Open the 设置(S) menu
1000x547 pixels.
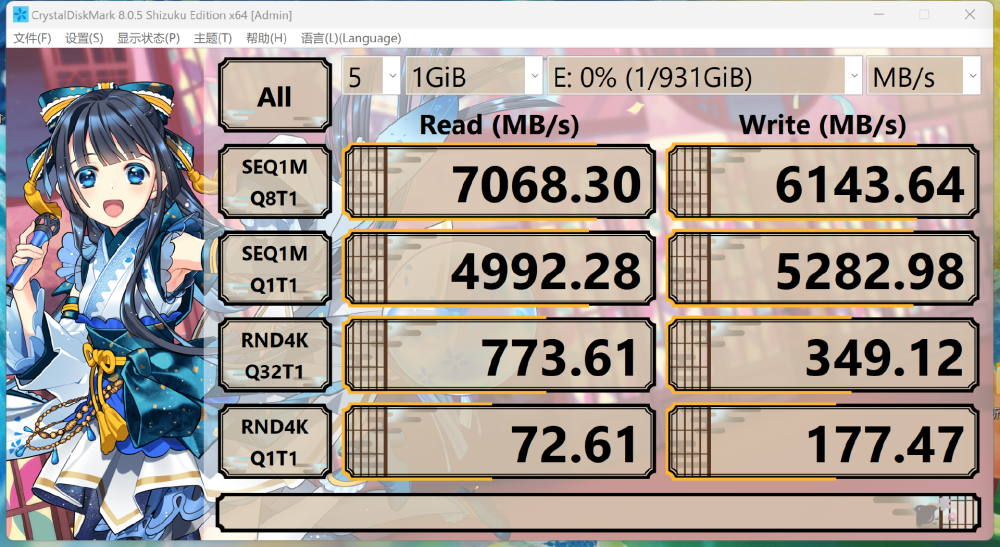(x=84, y=38)
